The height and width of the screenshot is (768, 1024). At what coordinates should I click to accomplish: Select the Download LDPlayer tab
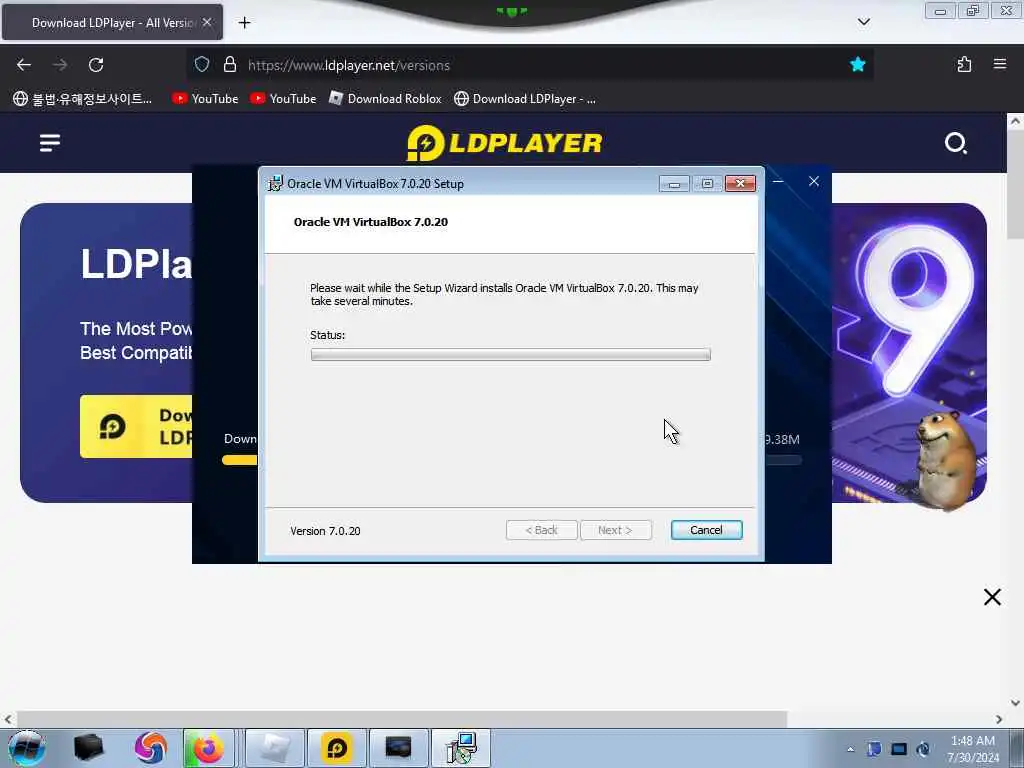pyautogui.click(x=112, y=22)
